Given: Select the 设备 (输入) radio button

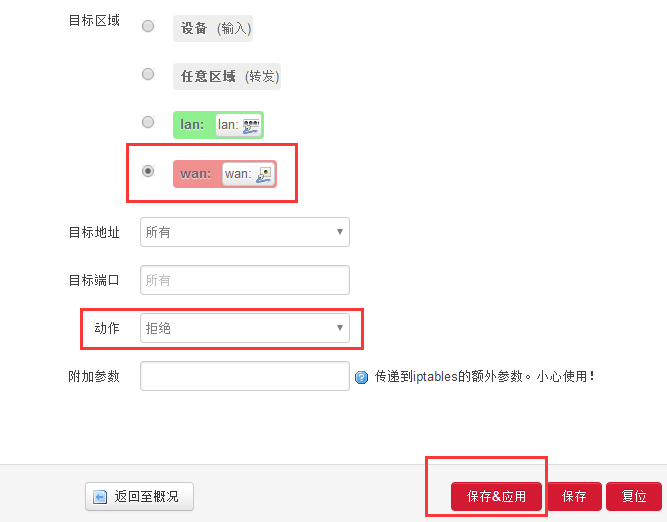Looking at the screenshot, I should pyautogui.click(x=148, y=27).
